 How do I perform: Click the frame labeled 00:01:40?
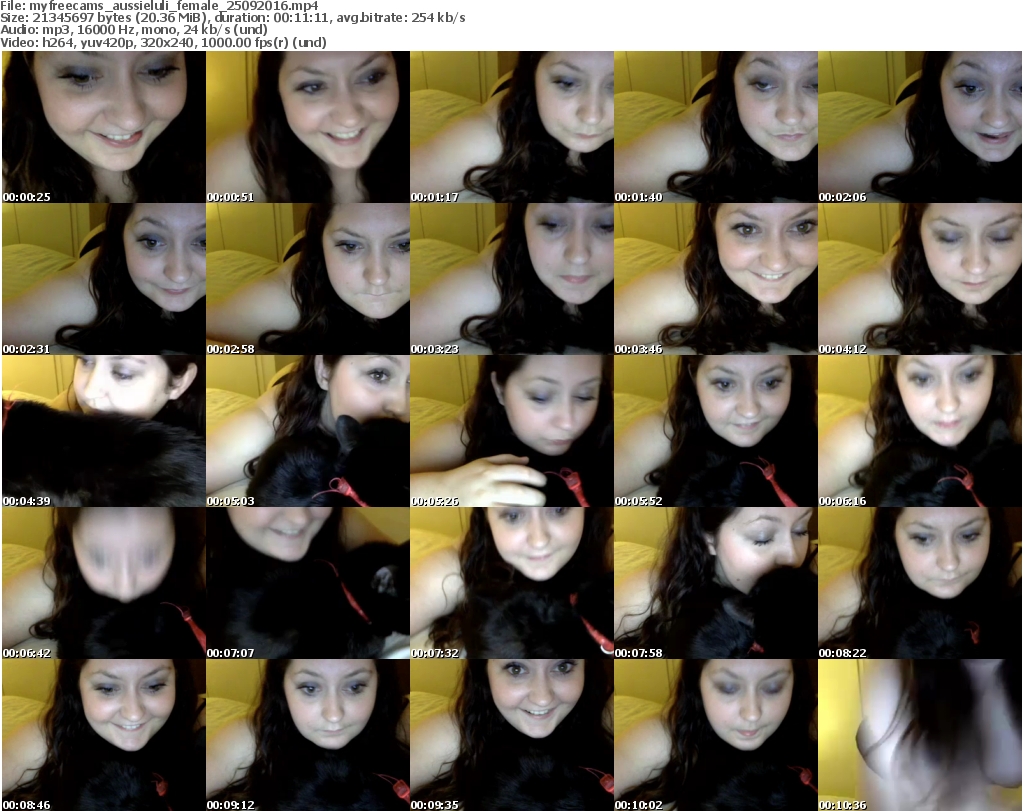point(715,127)
